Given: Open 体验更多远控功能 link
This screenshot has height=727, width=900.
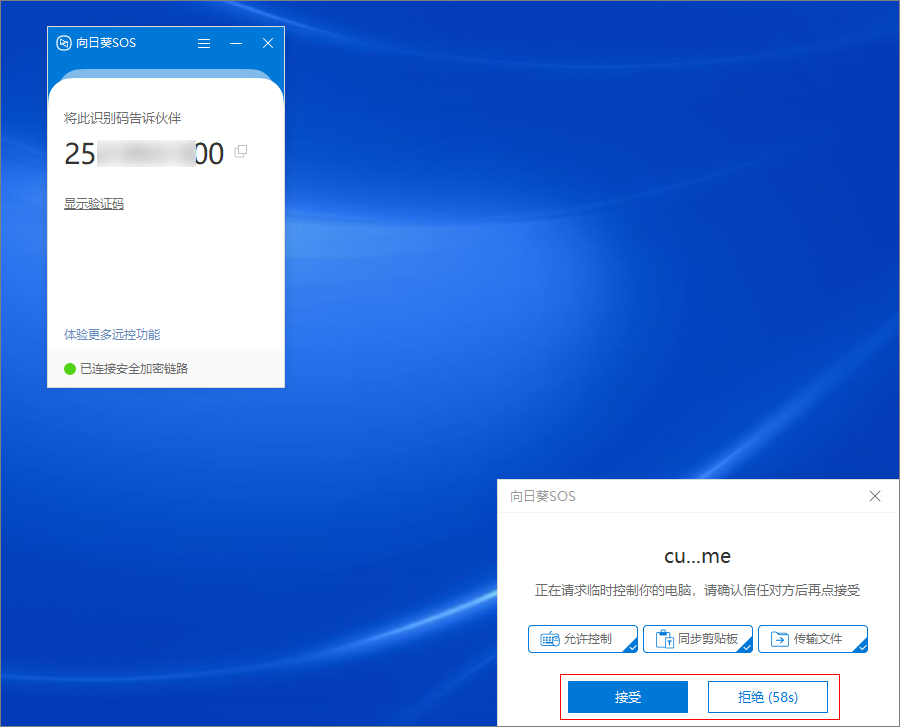Looking at the screenshot, I should [x=112, y=335].
